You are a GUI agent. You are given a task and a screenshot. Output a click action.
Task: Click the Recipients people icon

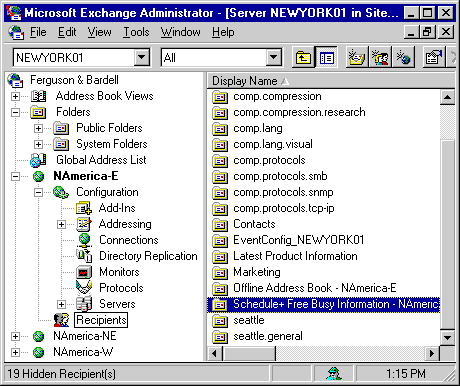(x=61, y=320)
